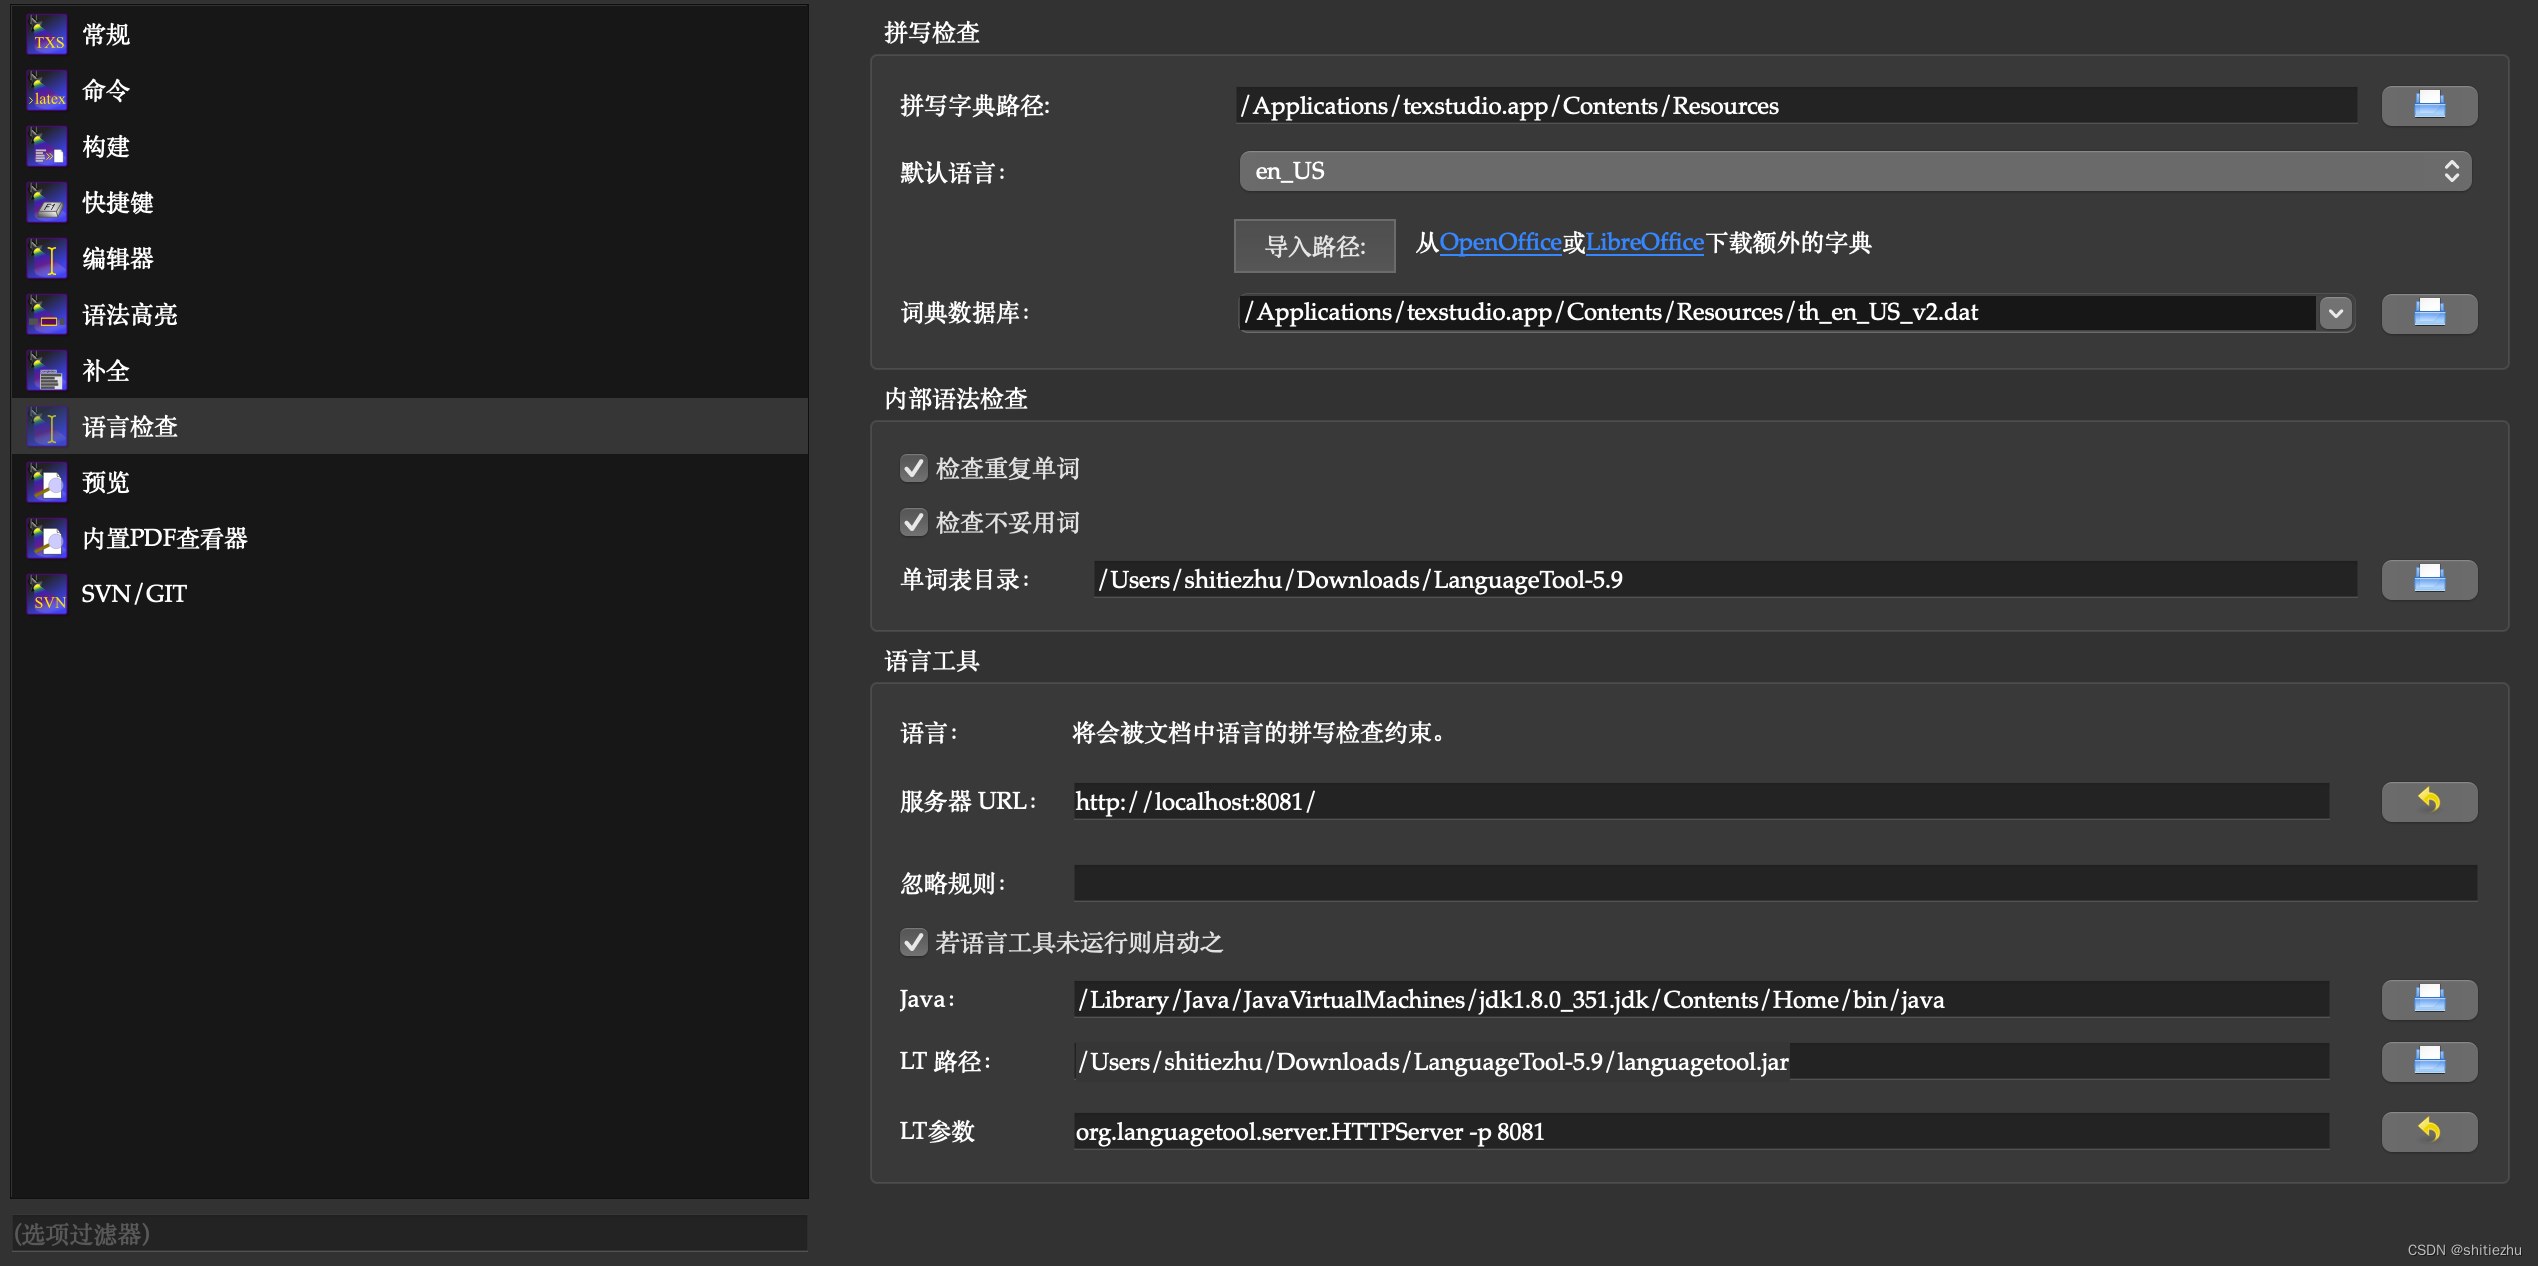Click browse icon for Java path
Screen dimensions: 2538x1266
point(2428,999)
